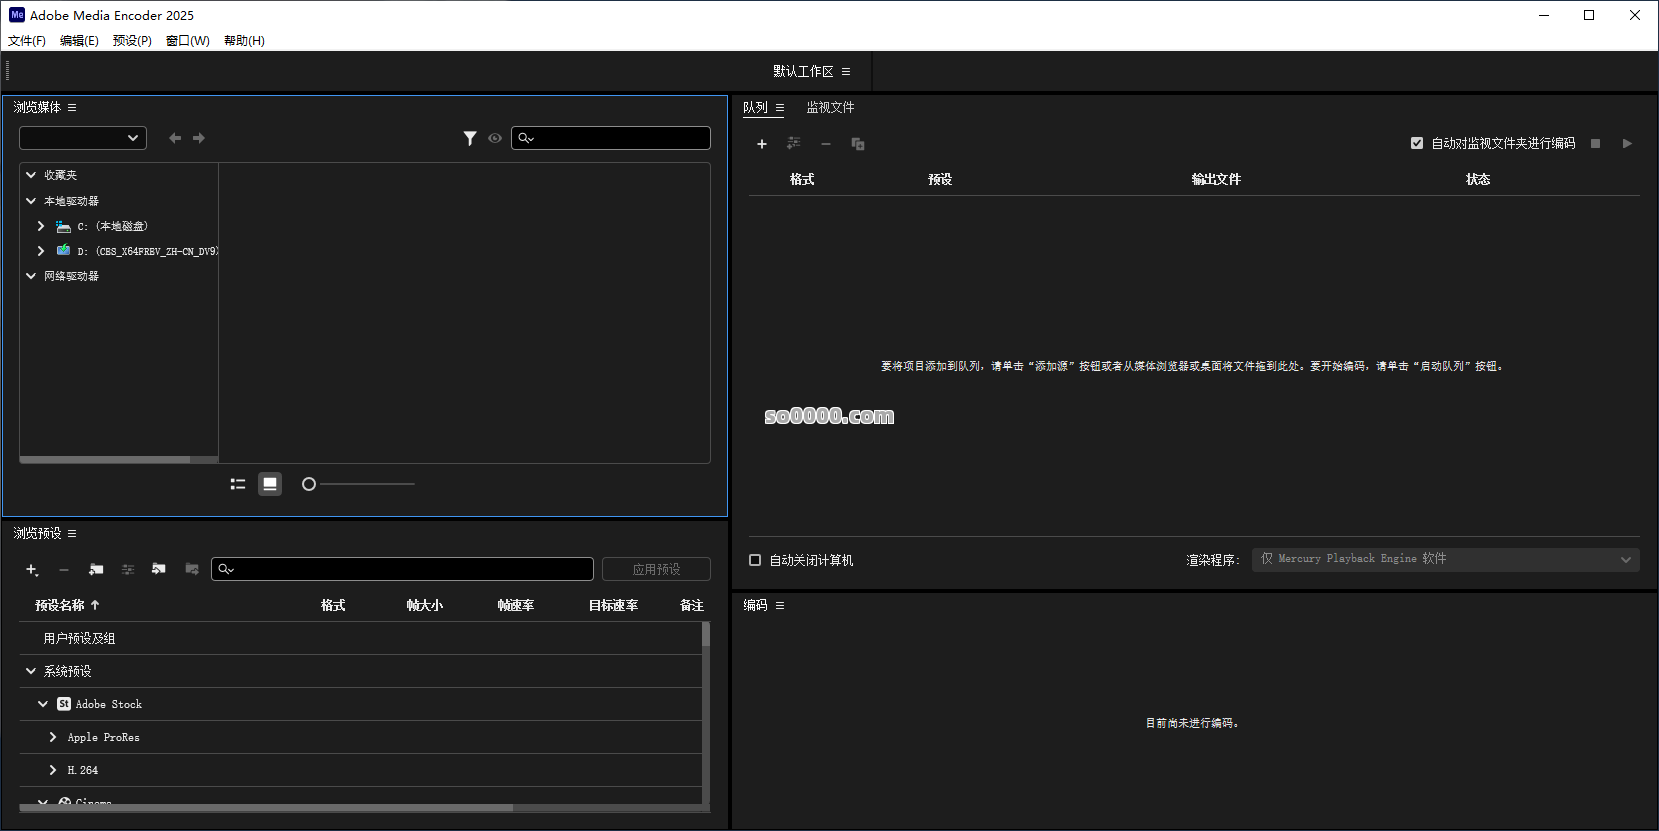
Task: Click the add source plus icon in queue
Action: 762,144
